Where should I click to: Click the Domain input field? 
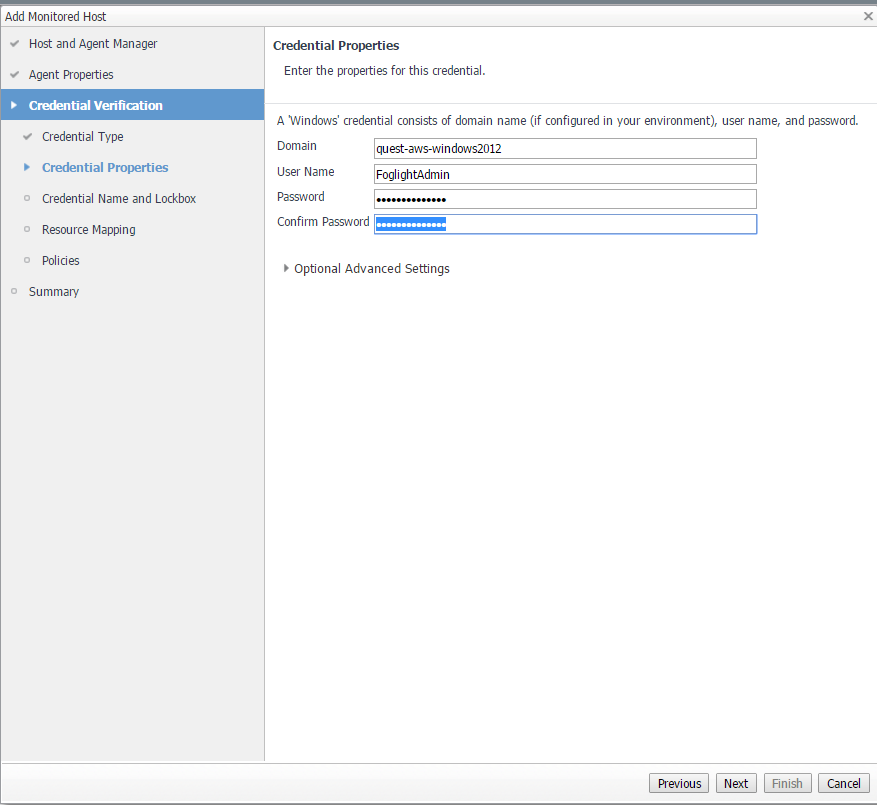[x=565, y=149]
